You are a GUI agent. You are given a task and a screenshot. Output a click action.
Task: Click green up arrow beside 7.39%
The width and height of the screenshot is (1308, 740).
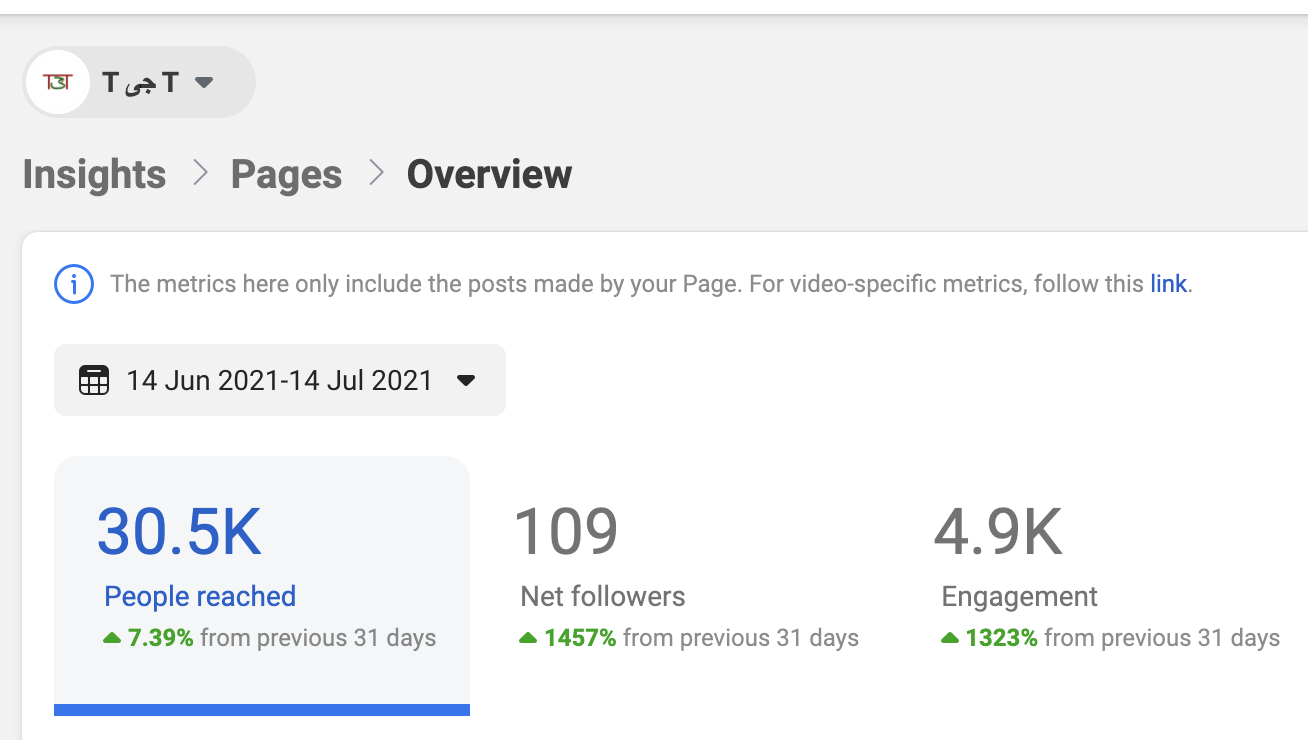112,638
